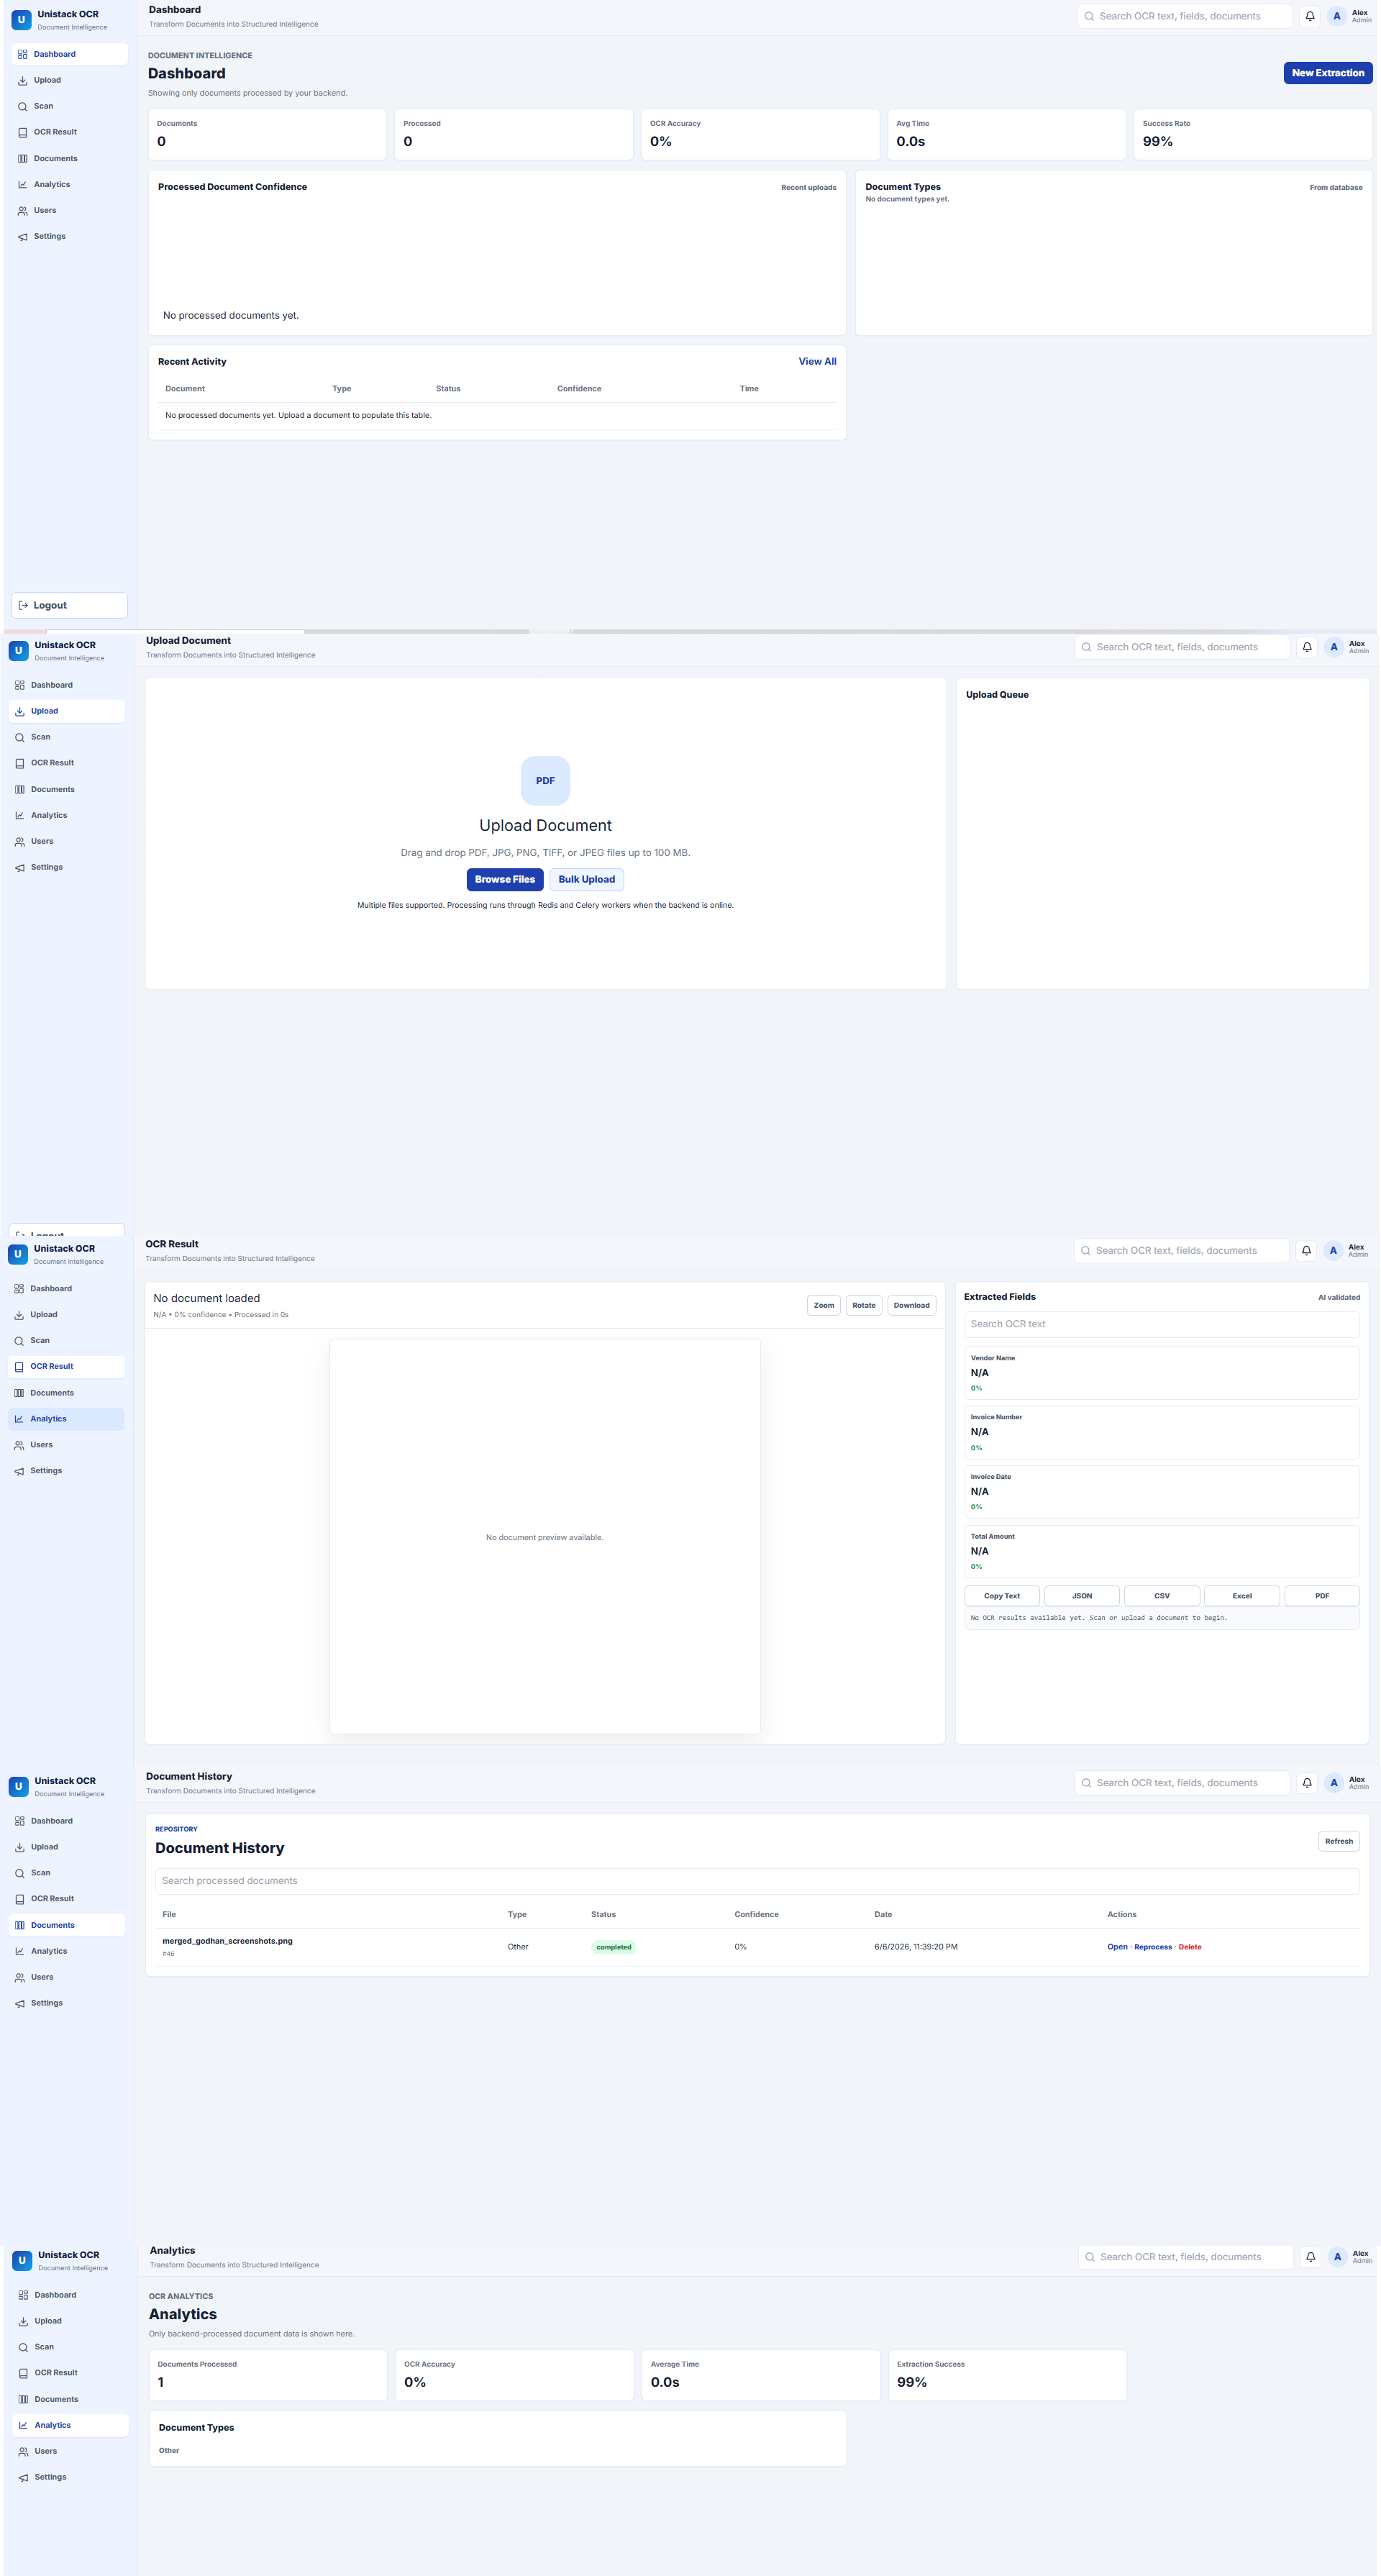1381x2576 pixels.
Task: Select Documents in the Document History page sidebar
Action: [66, 1925]
